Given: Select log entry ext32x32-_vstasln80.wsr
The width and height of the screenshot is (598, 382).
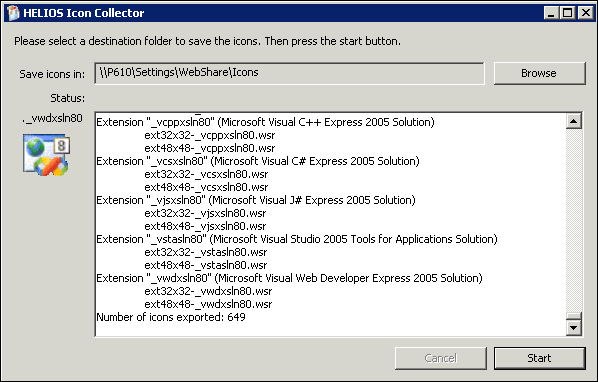Looking at the screenshot, I should [206, 252].
